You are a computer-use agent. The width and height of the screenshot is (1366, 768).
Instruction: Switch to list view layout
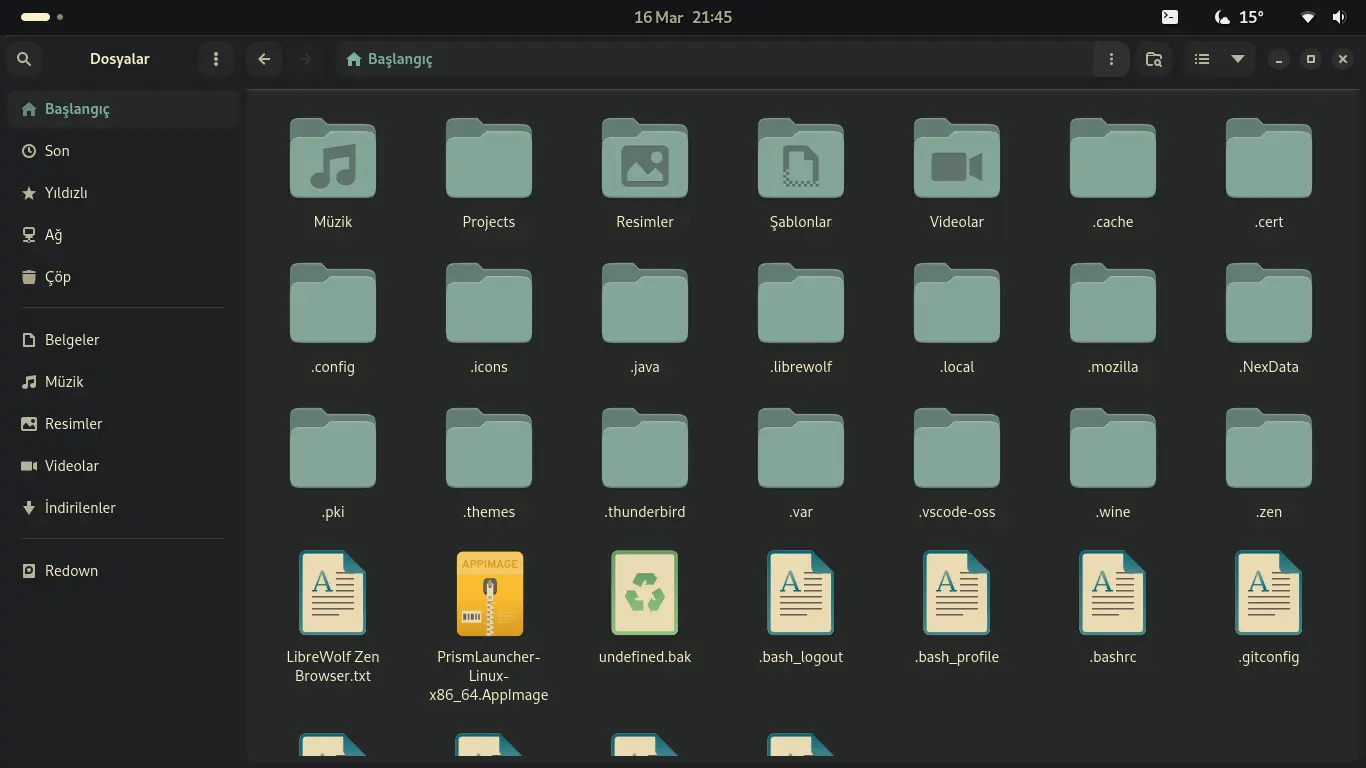[x=1202, y=59]
